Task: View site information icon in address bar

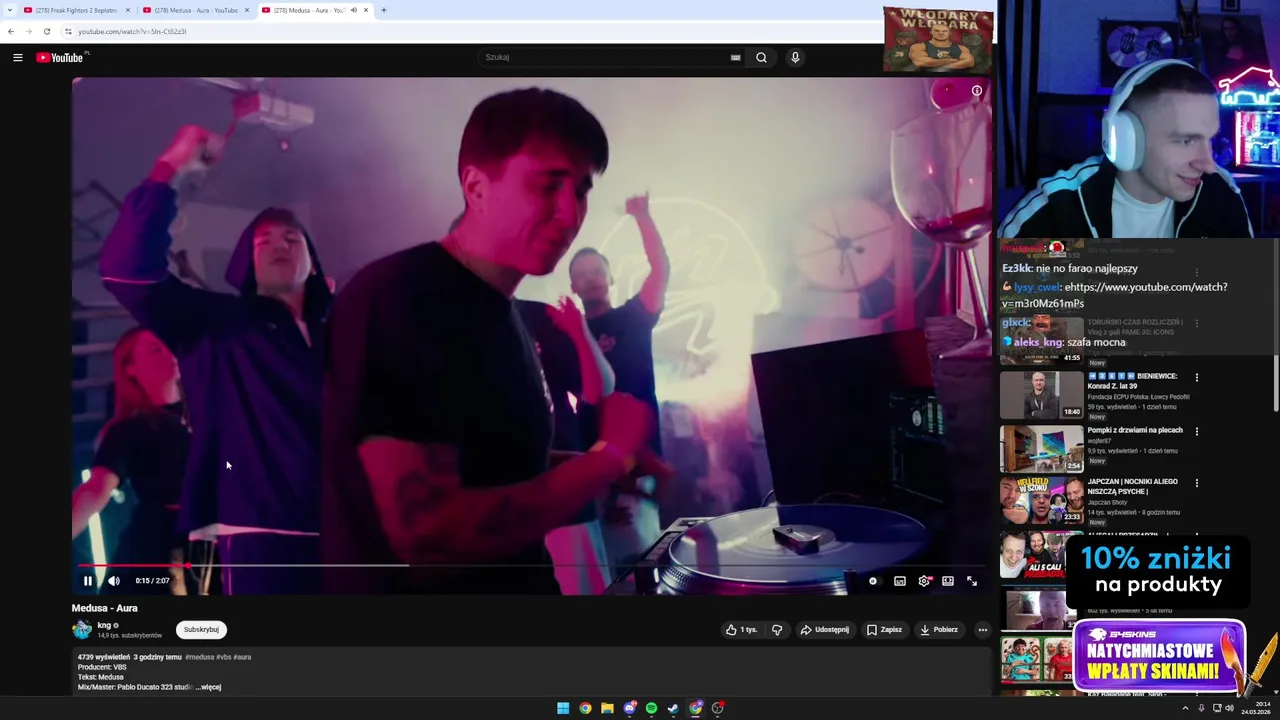Action: coord(68,31)
